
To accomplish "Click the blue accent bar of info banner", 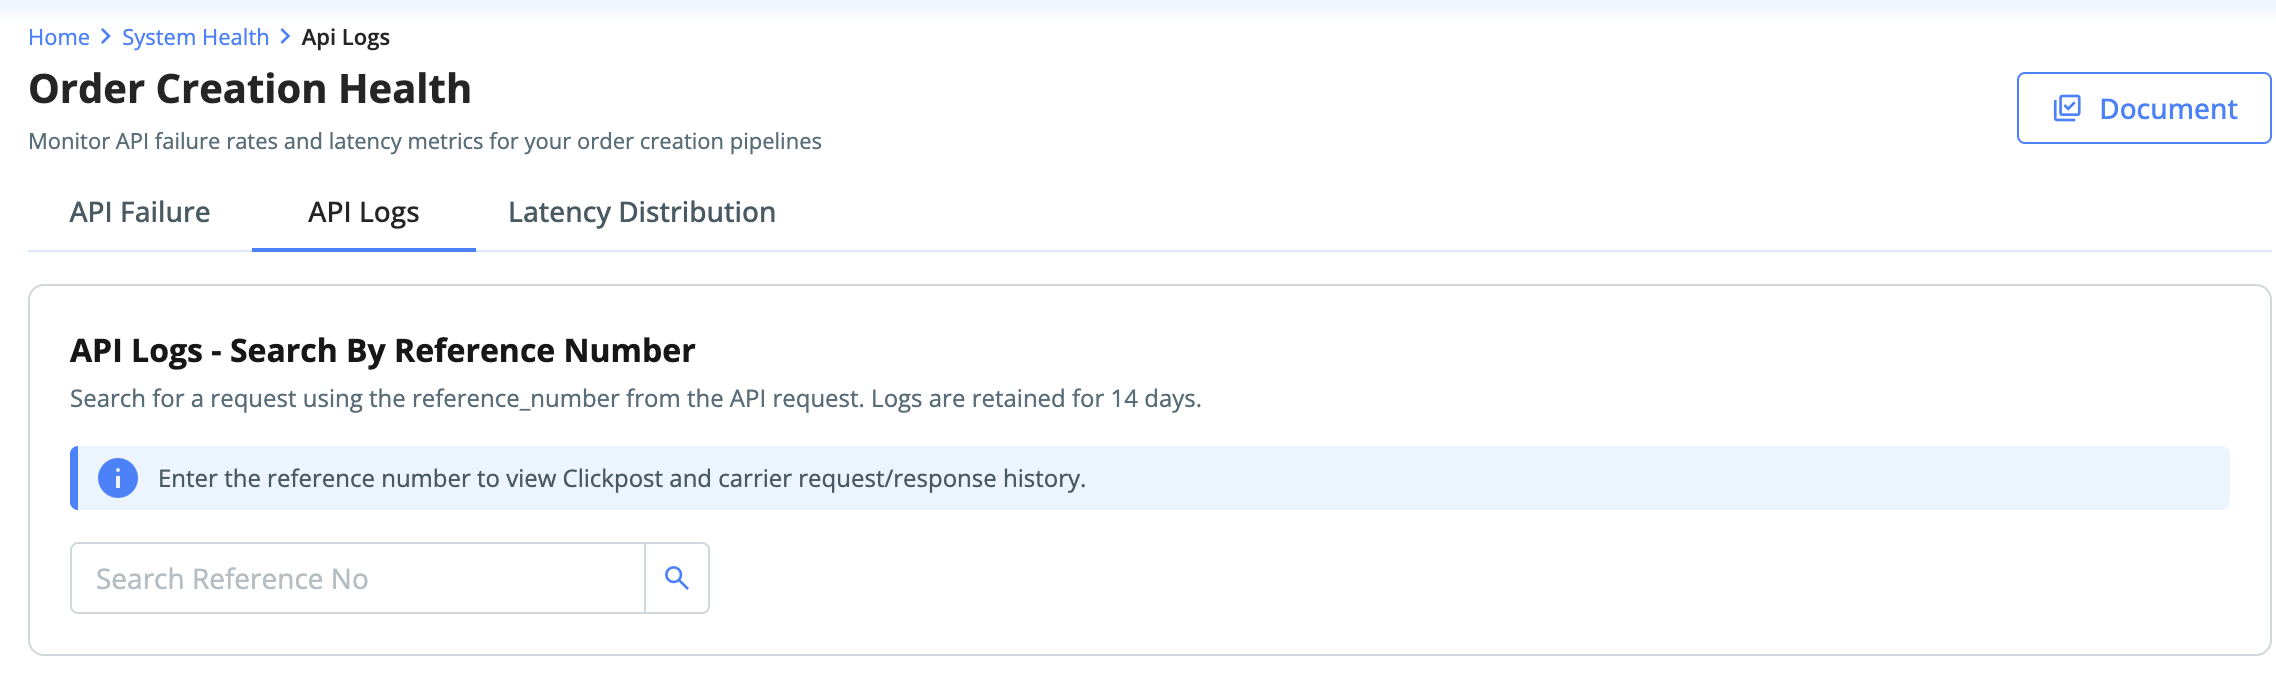I will 74,478.
